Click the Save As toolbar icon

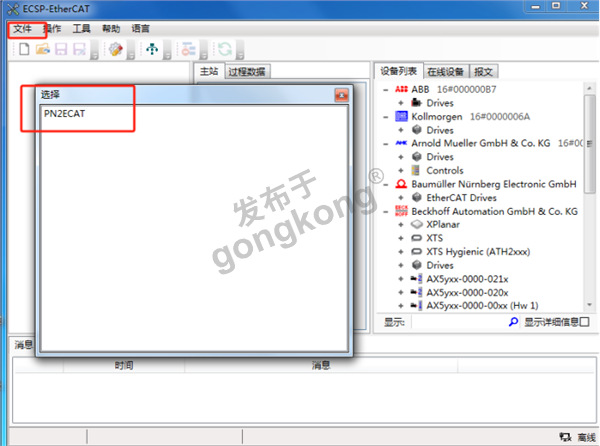(80, 49)
